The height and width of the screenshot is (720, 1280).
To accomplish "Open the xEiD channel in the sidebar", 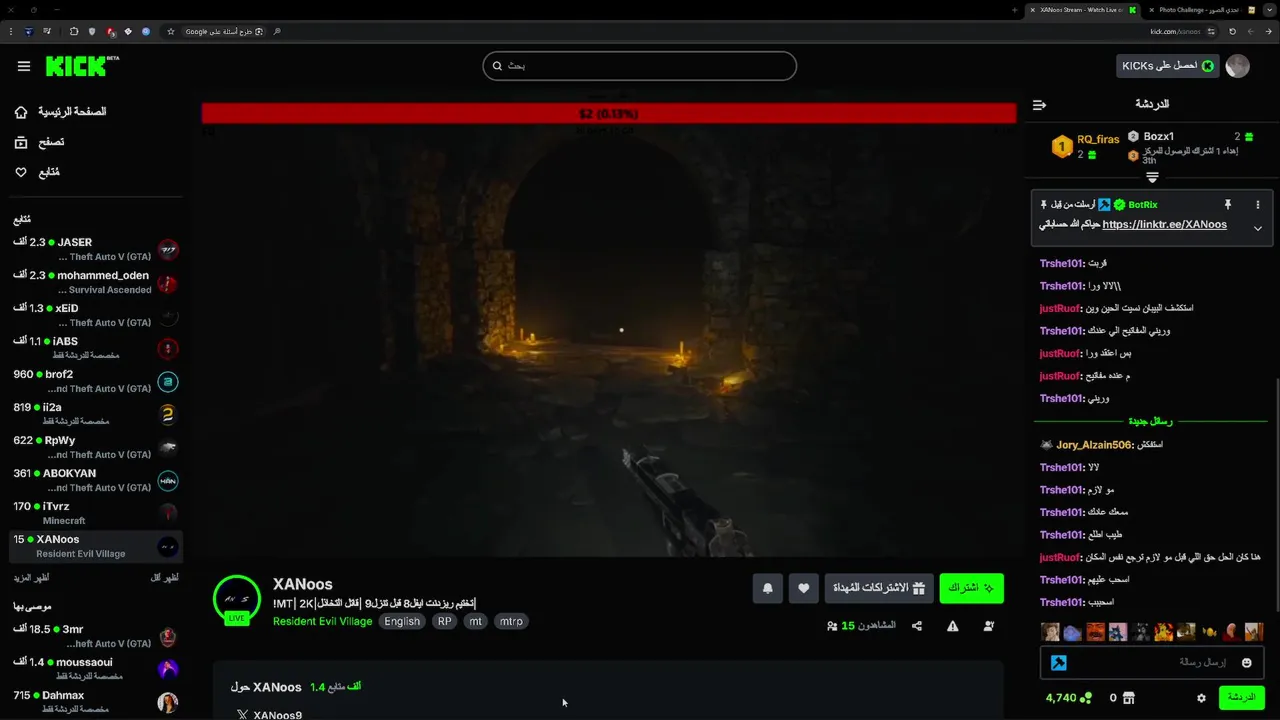I will [x=95, y=315].
